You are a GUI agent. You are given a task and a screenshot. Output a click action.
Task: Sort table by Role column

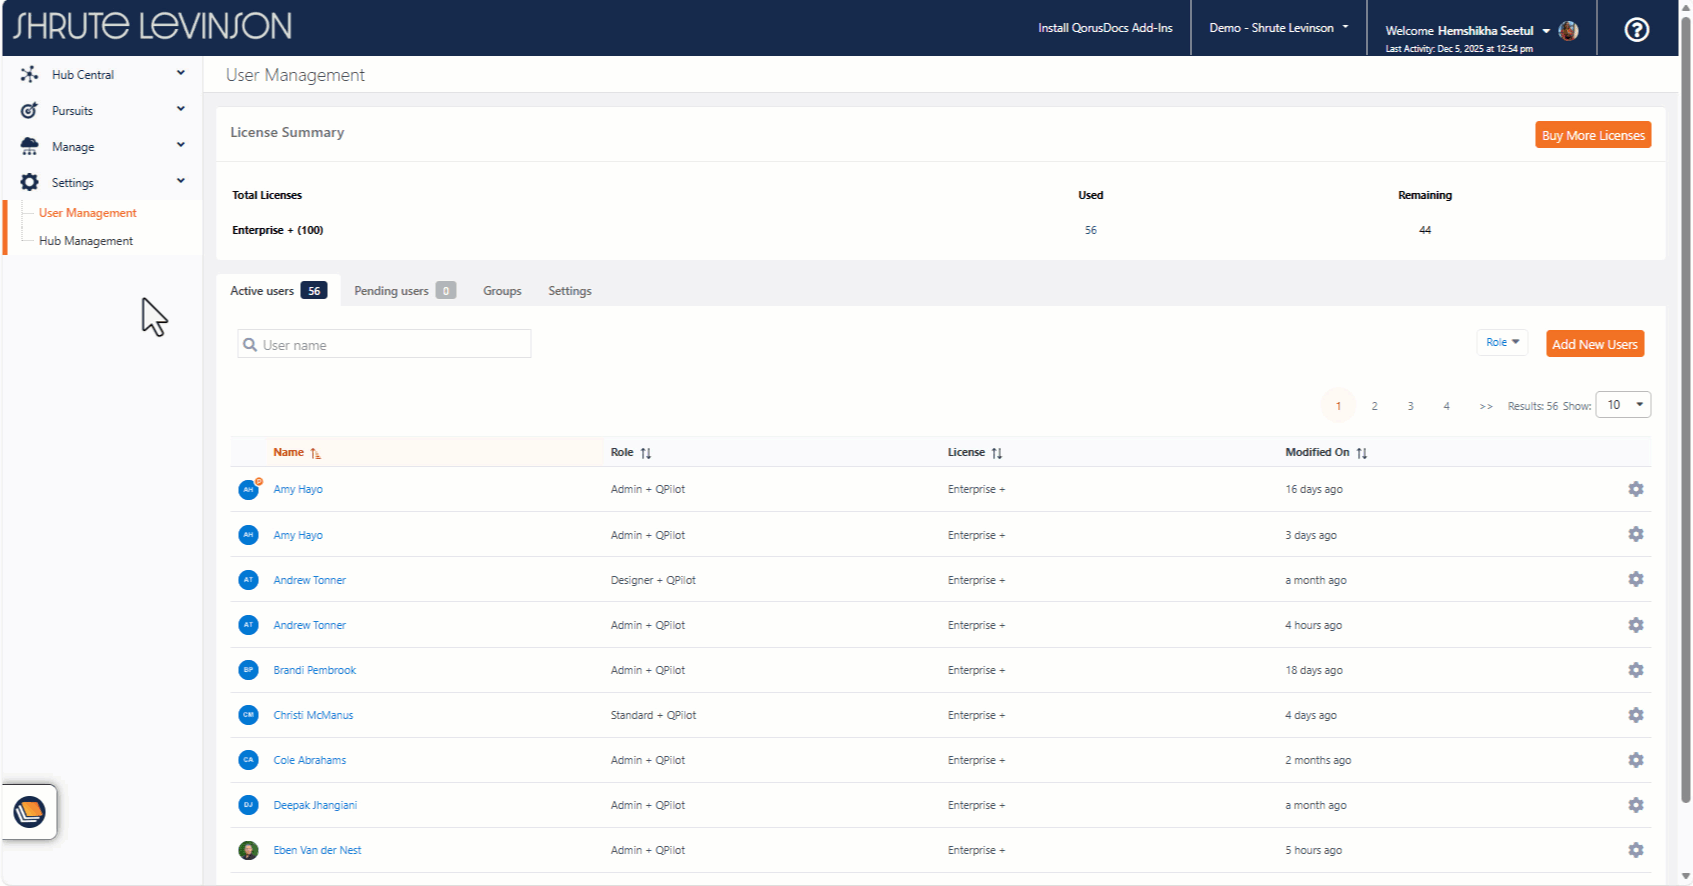[645, 453]
